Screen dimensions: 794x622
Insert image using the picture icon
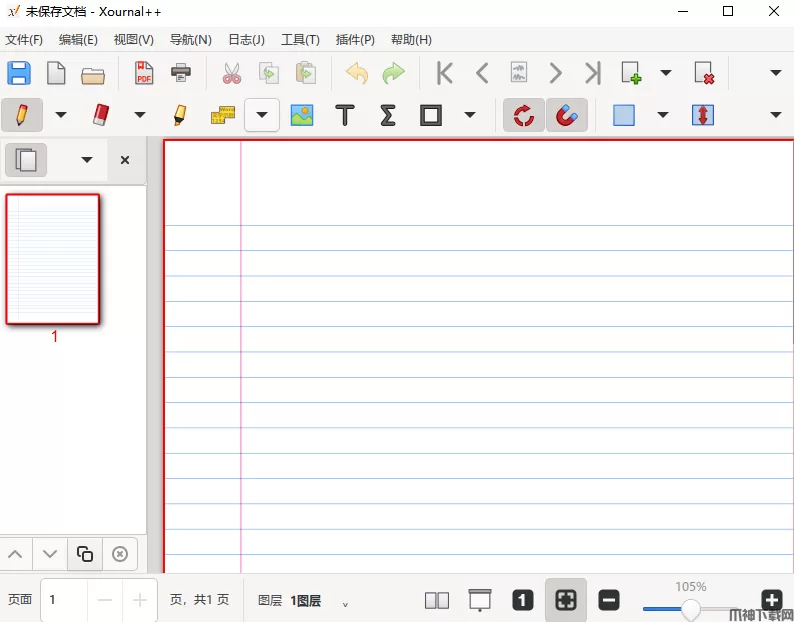[302, 115]
